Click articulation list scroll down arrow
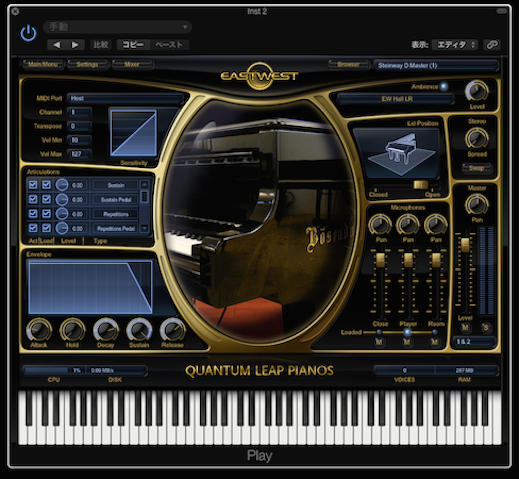 [x=144, y=228]
